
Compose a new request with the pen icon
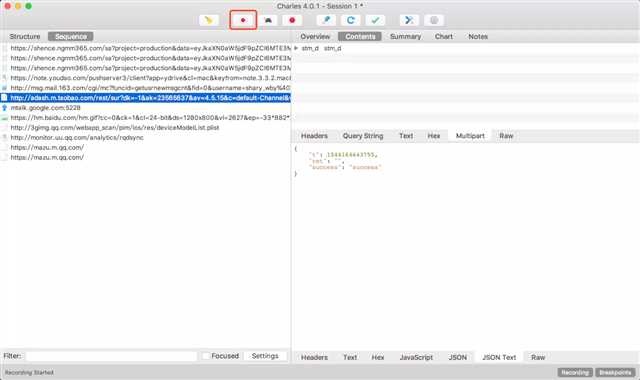click(326, 20)
